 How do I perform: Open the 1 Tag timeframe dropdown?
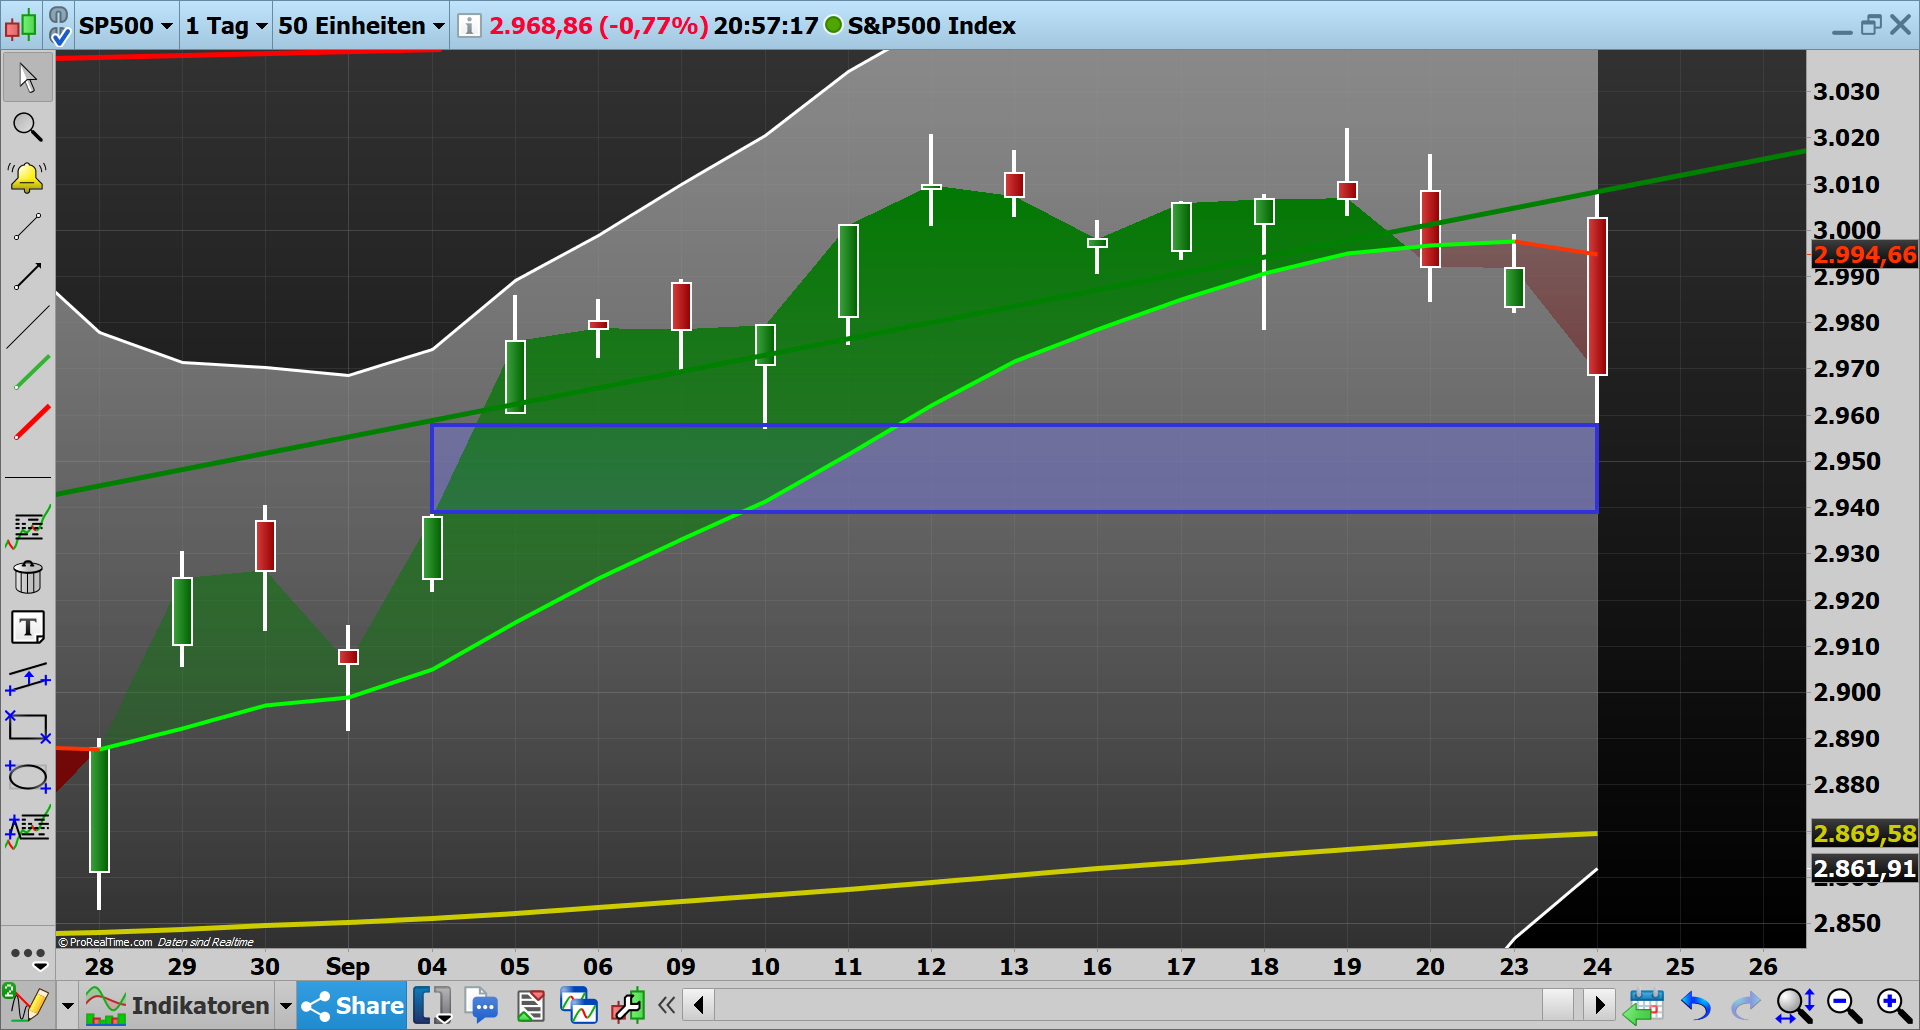[226, 26]
